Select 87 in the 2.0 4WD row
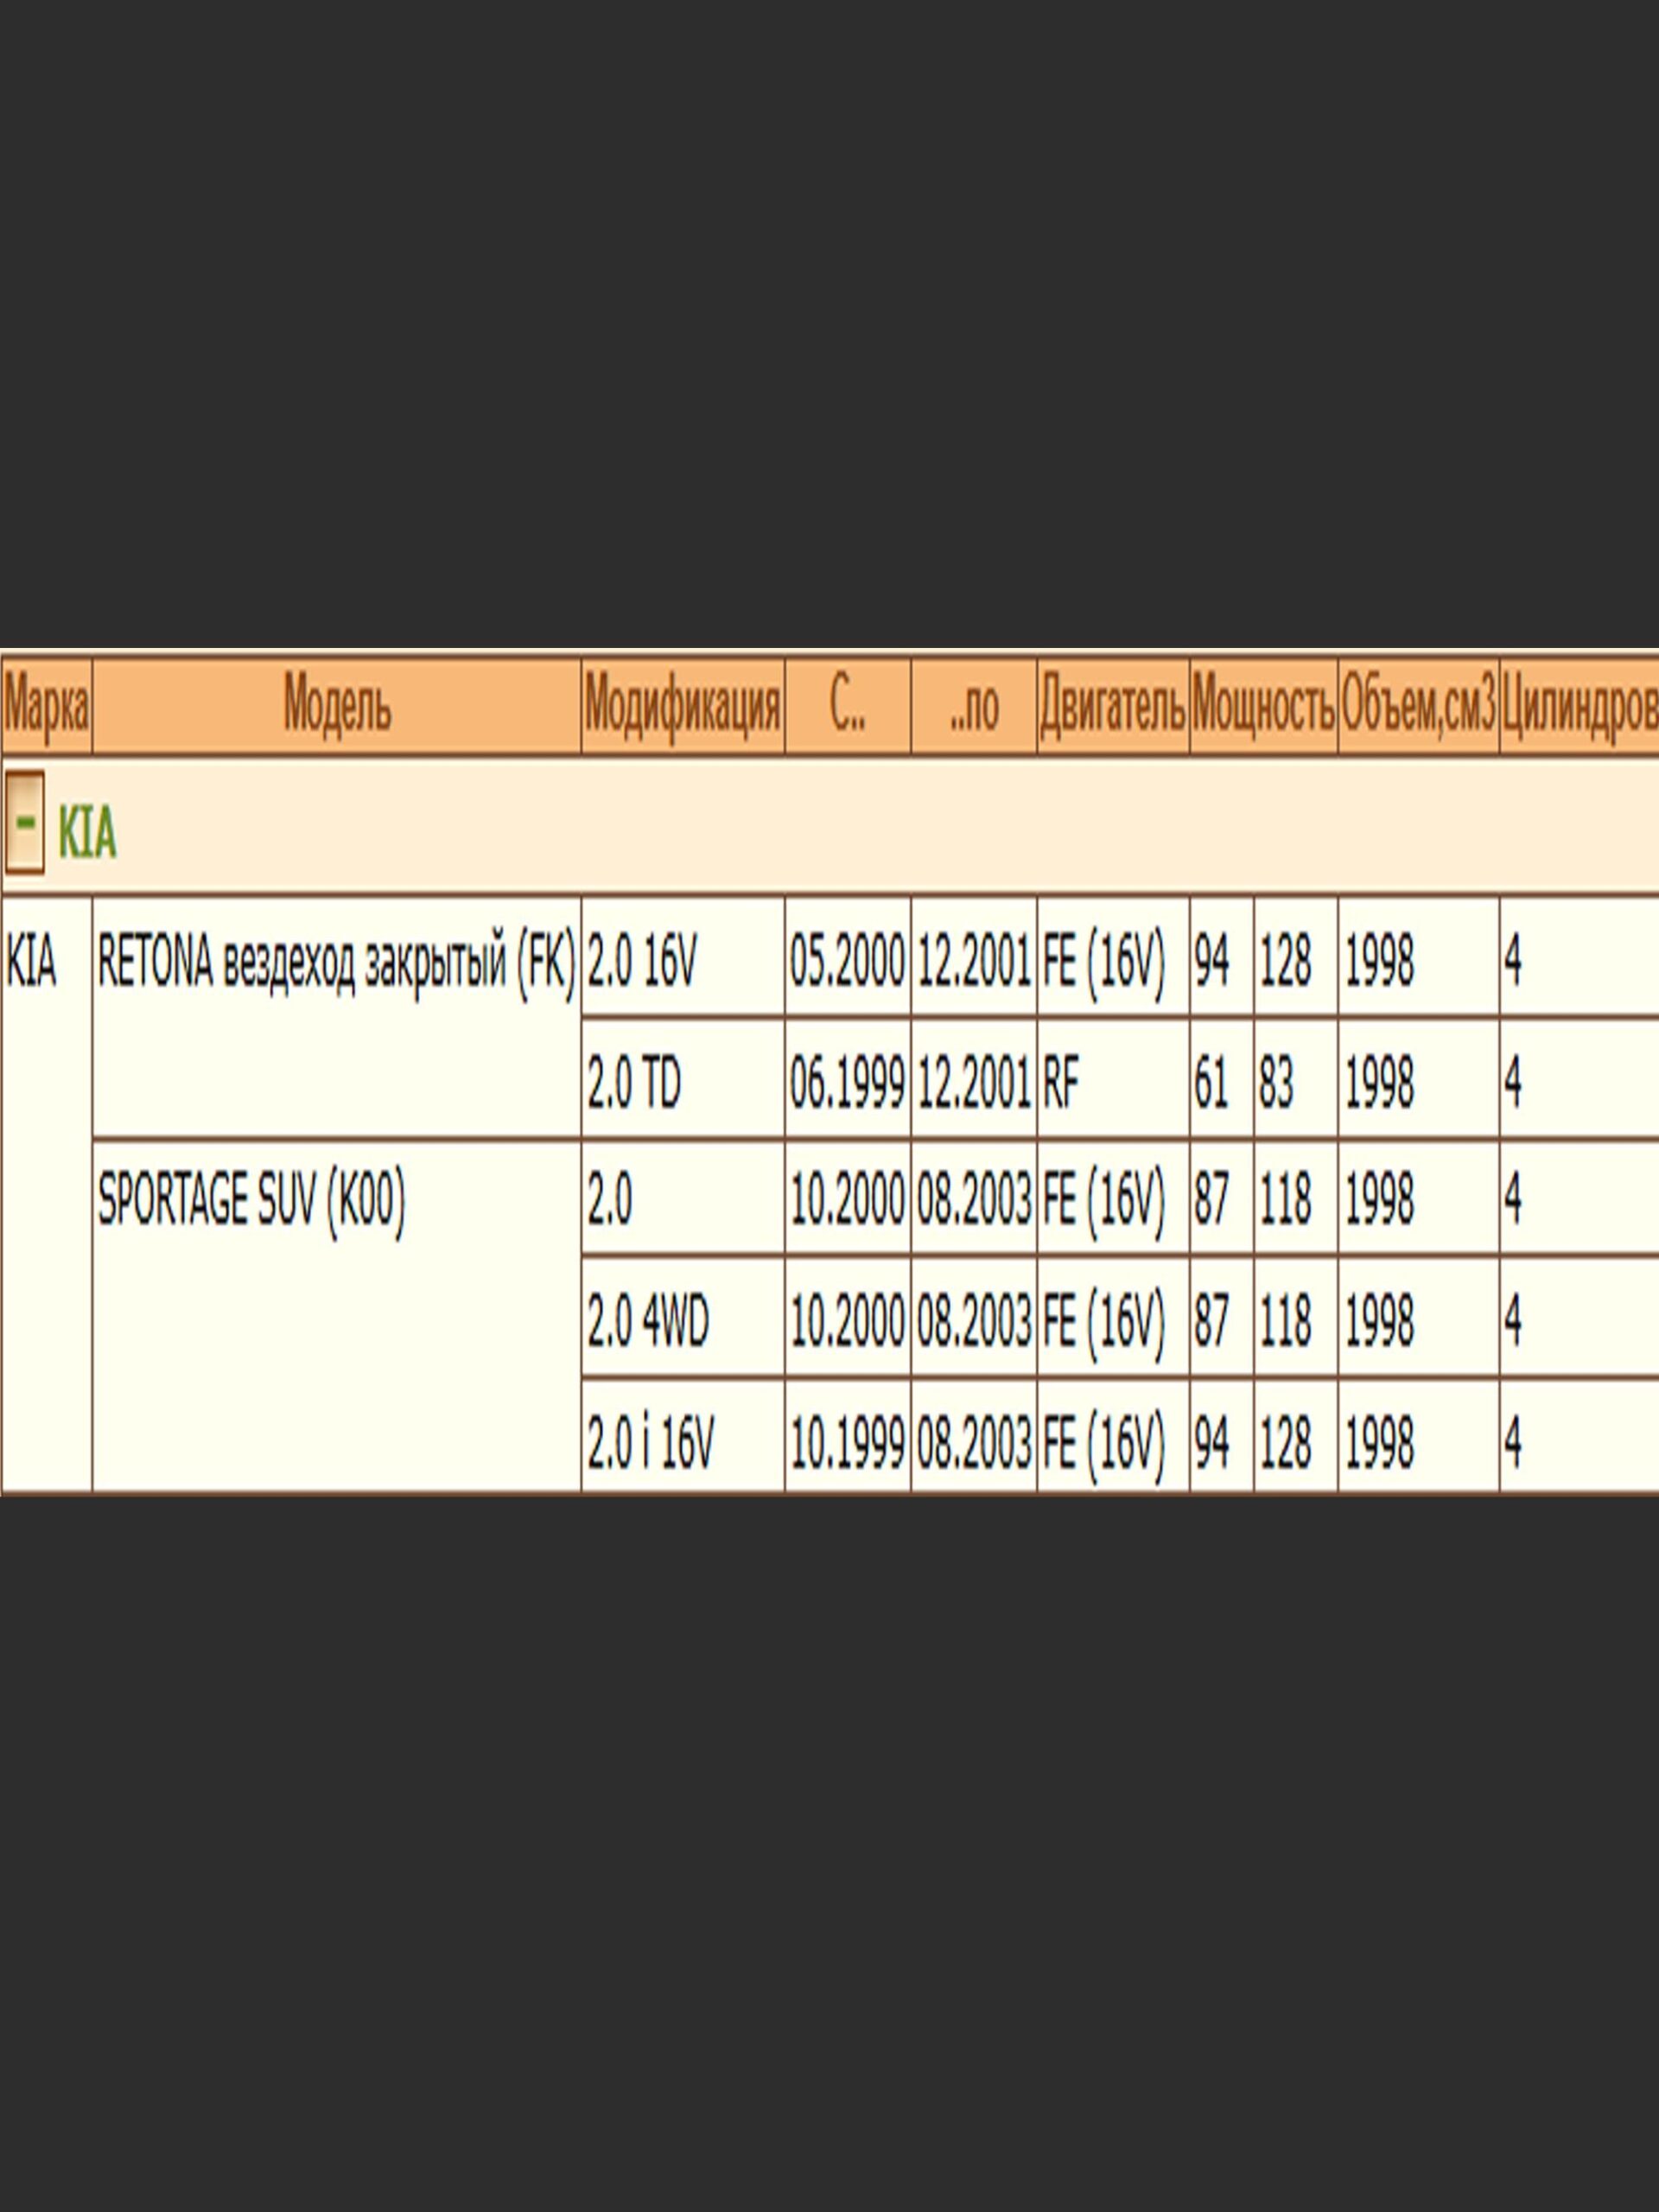Image resolution: width=1659 pixels, height=2212 pixels. pos(1221,1318)
